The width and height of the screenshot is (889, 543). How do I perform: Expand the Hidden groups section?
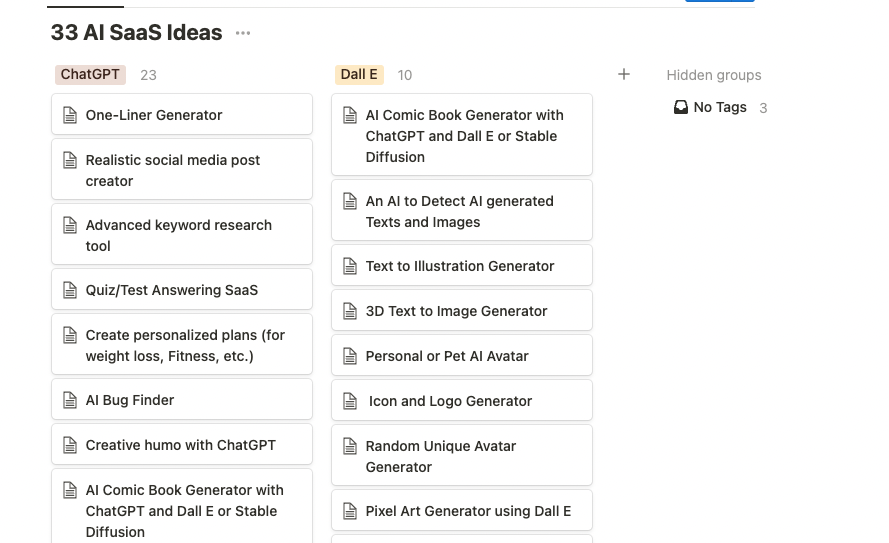713,75
